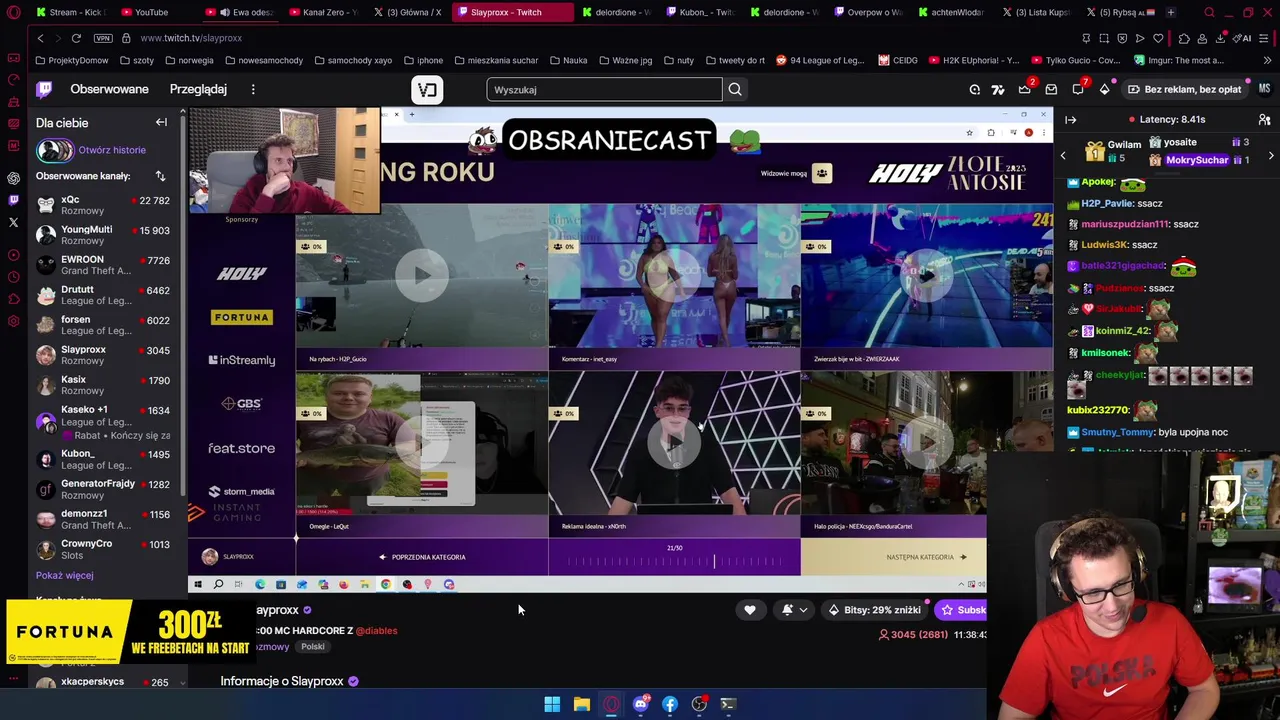This screenshot has width=1280, height=720.
Task: Click the bookmark heart icon in address bar
Action: [1158, 38]
